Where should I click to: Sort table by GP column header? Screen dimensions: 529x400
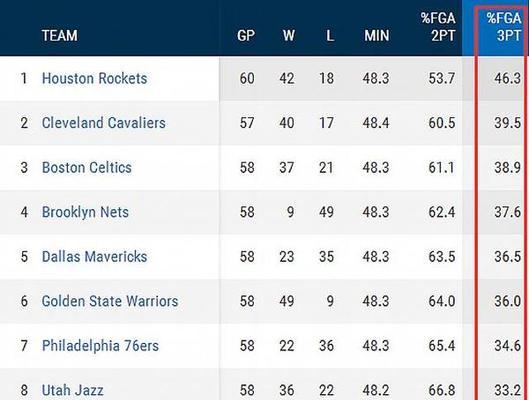point(246,35)
